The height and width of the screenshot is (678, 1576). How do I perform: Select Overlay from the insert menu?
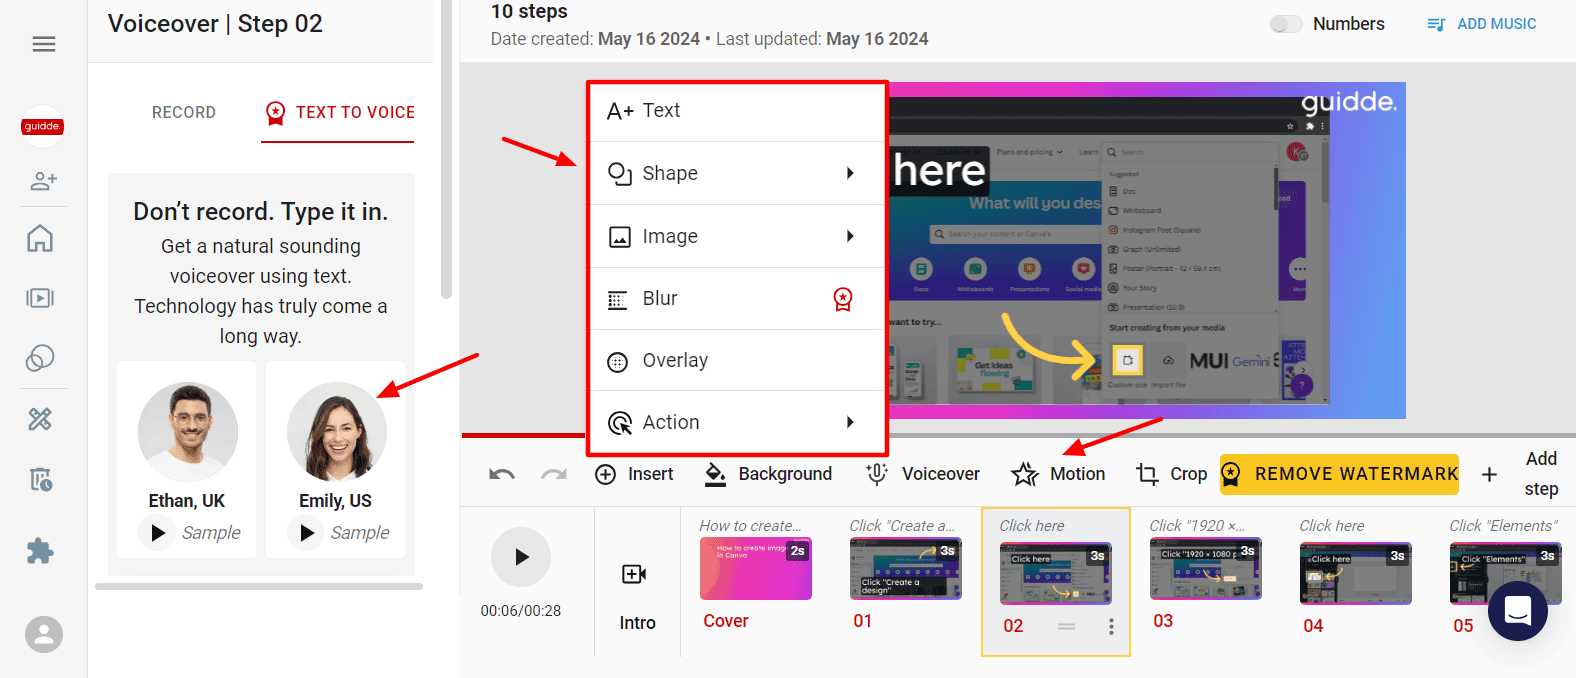tap(675, 361)
